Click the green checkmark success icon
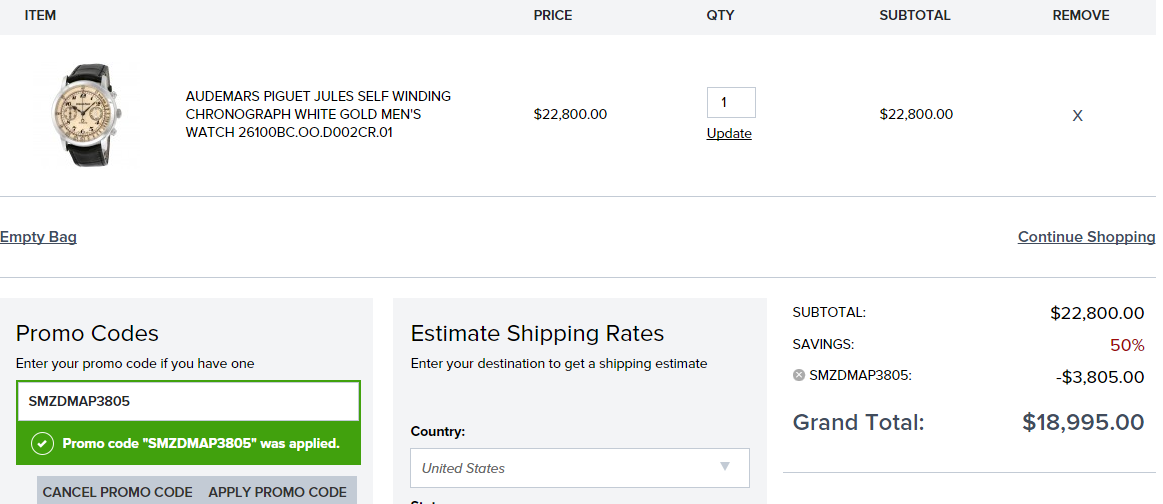 click(x=42, y=443)
